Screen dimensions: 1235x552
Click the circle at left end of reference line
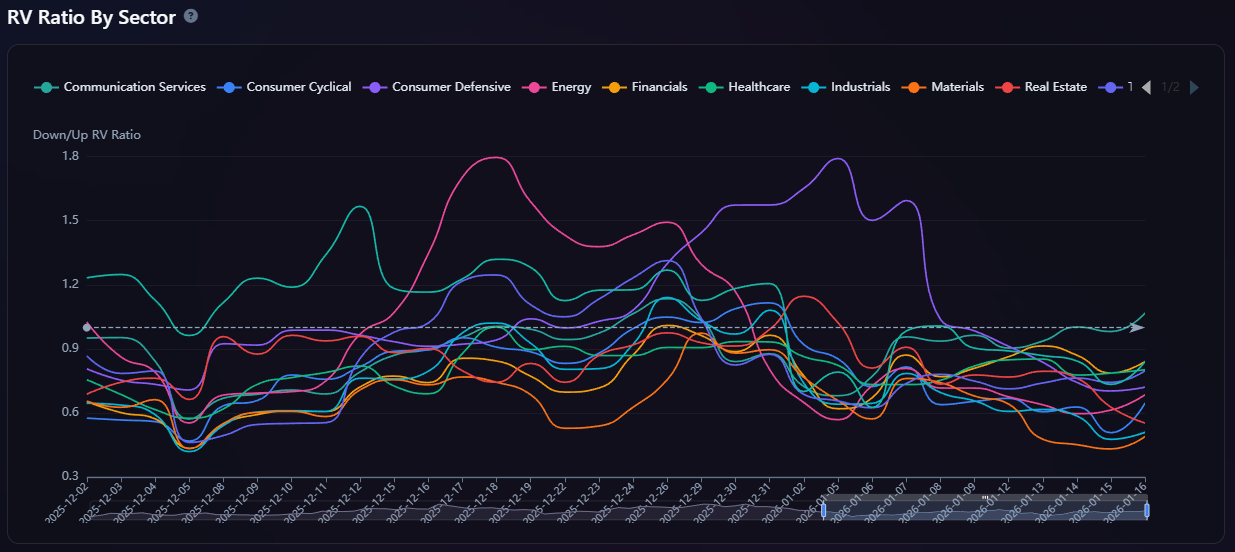(x=87, y=327)
